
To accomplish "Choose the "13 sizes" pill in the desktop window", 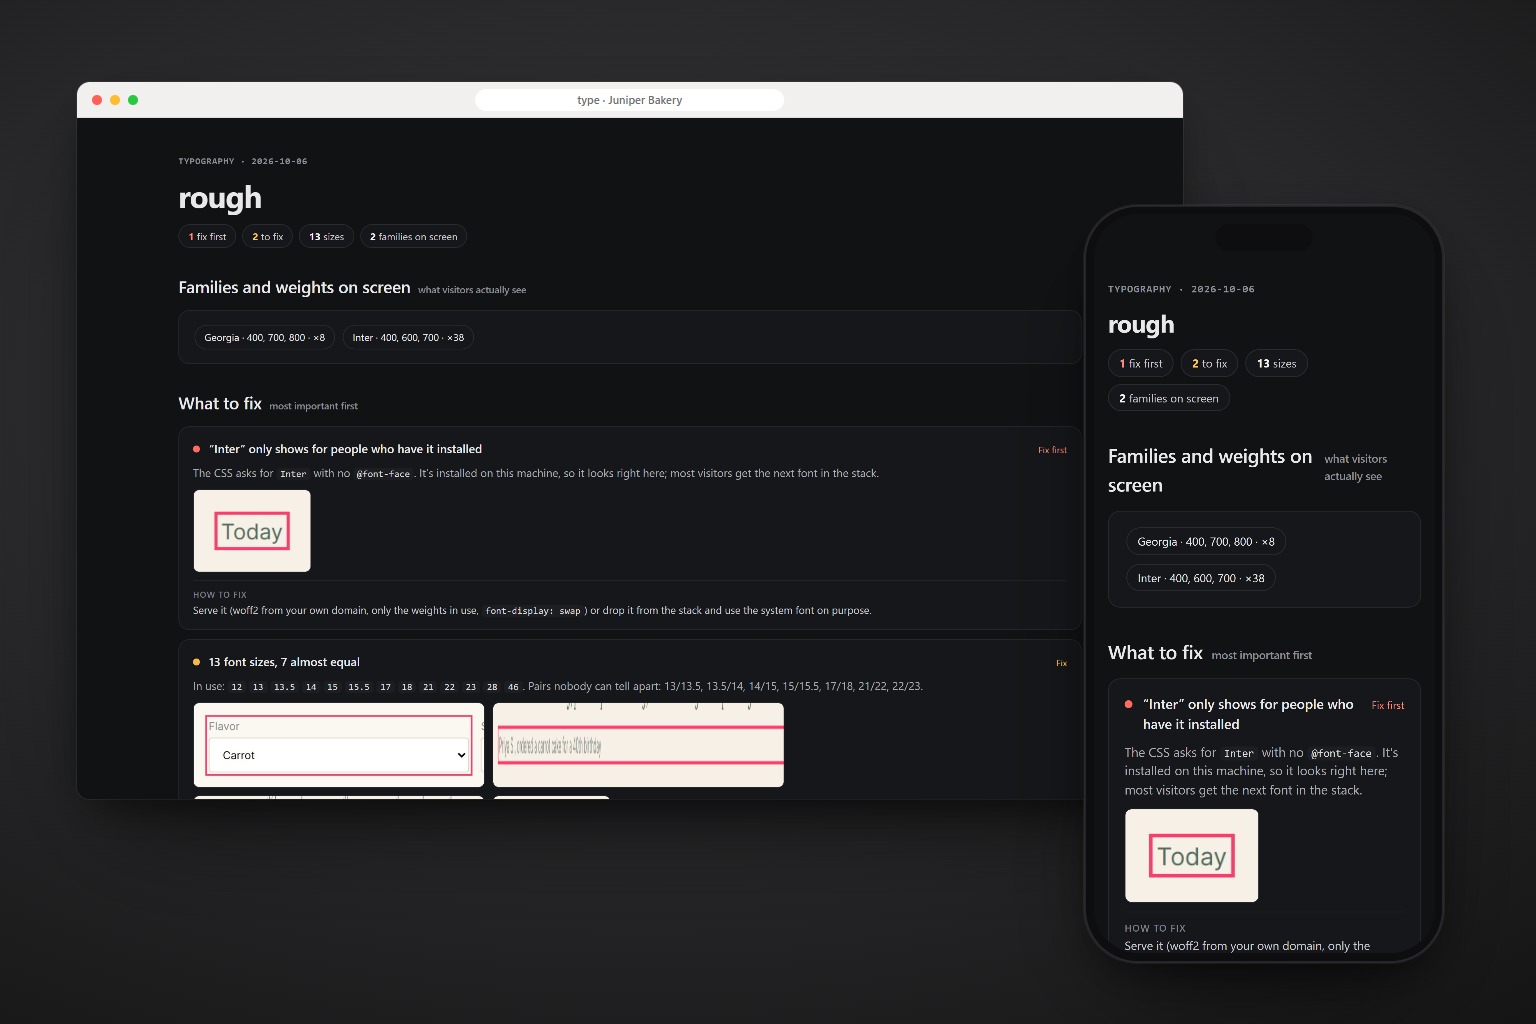I will 326,237.
